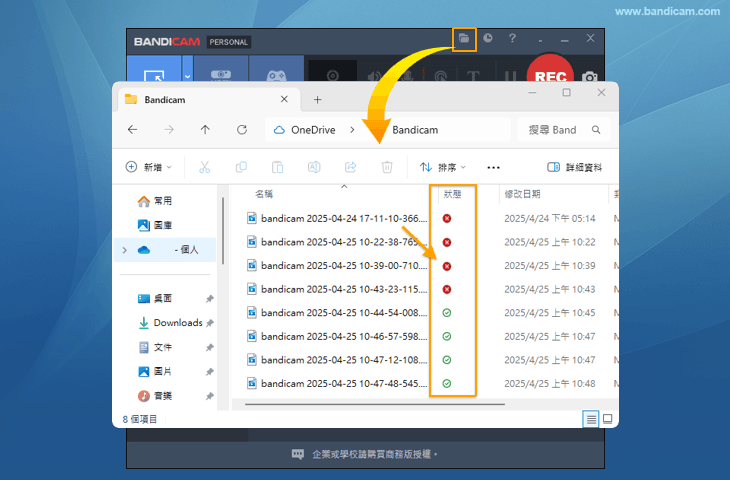Select file bandicam 2025-04-24 17-11-10-366
The height and width of the screenshot is (480, 730).
pyautogui.click(x=337, y=218)
